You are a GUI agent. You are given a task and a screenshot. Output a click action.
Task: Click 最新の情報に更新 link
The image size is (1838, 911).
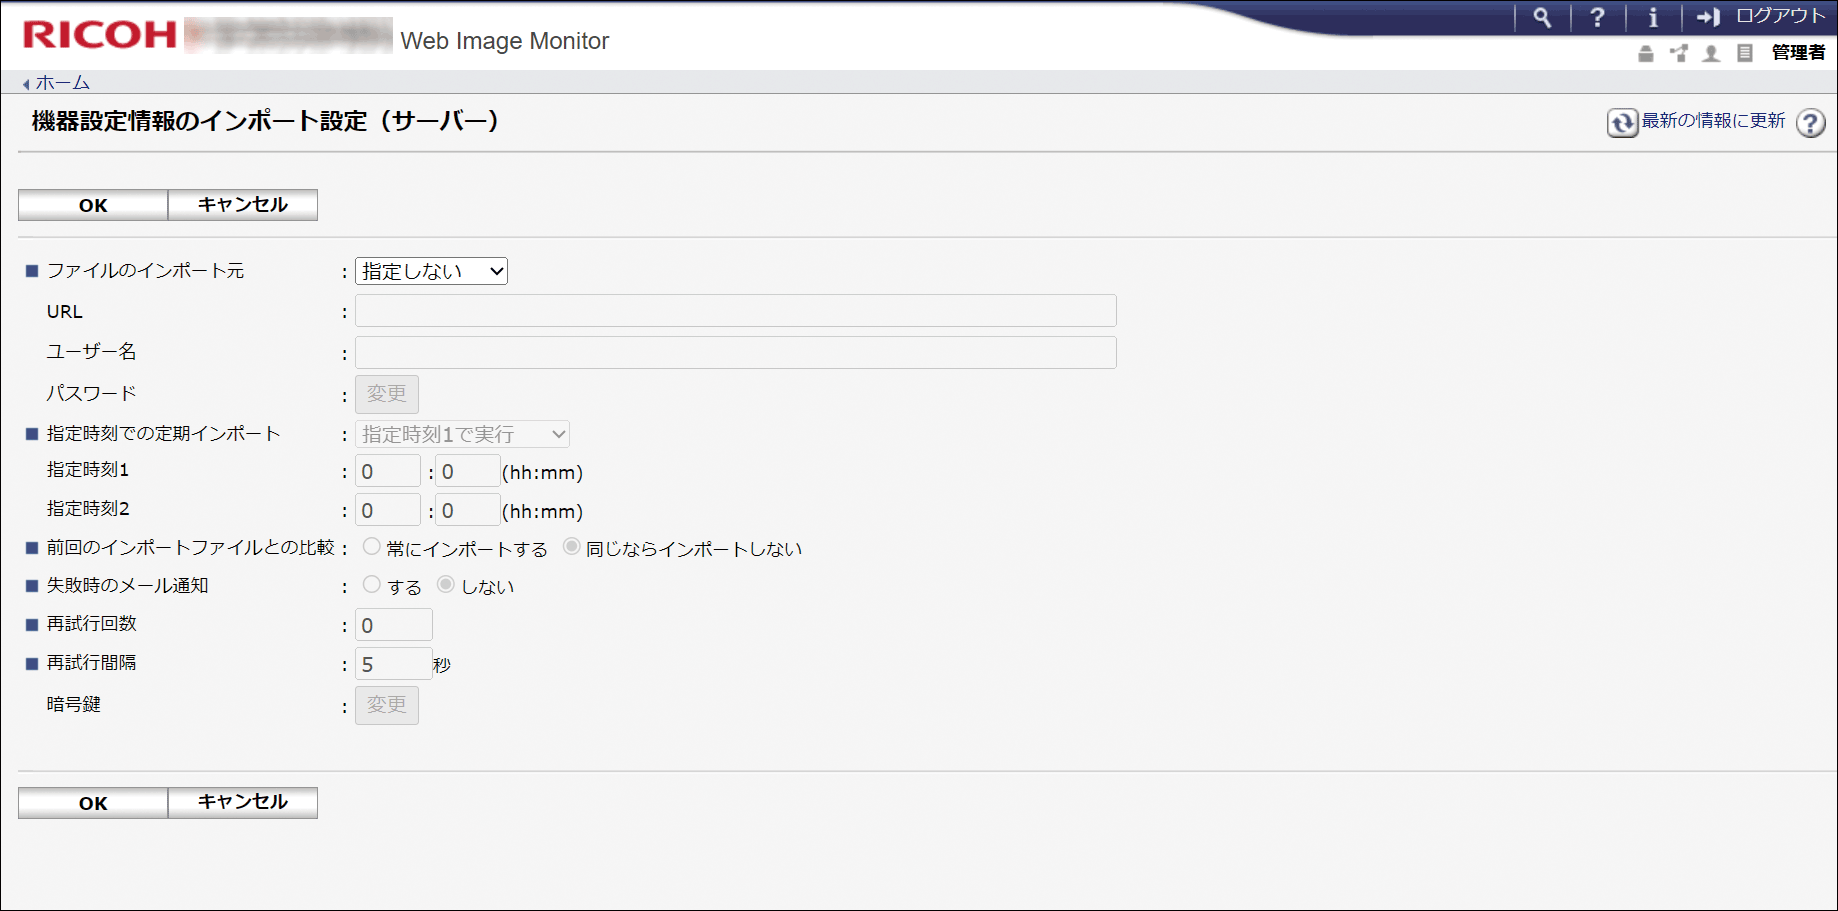(1713, 121)
